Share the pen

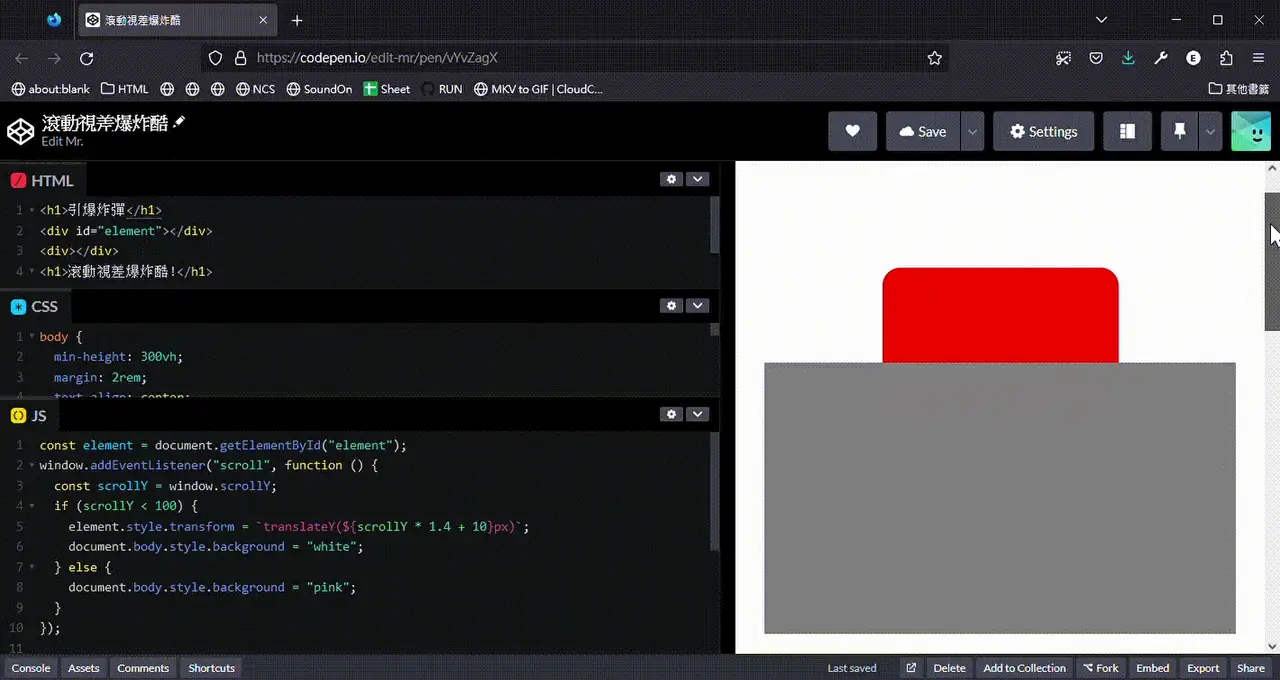1251,668
